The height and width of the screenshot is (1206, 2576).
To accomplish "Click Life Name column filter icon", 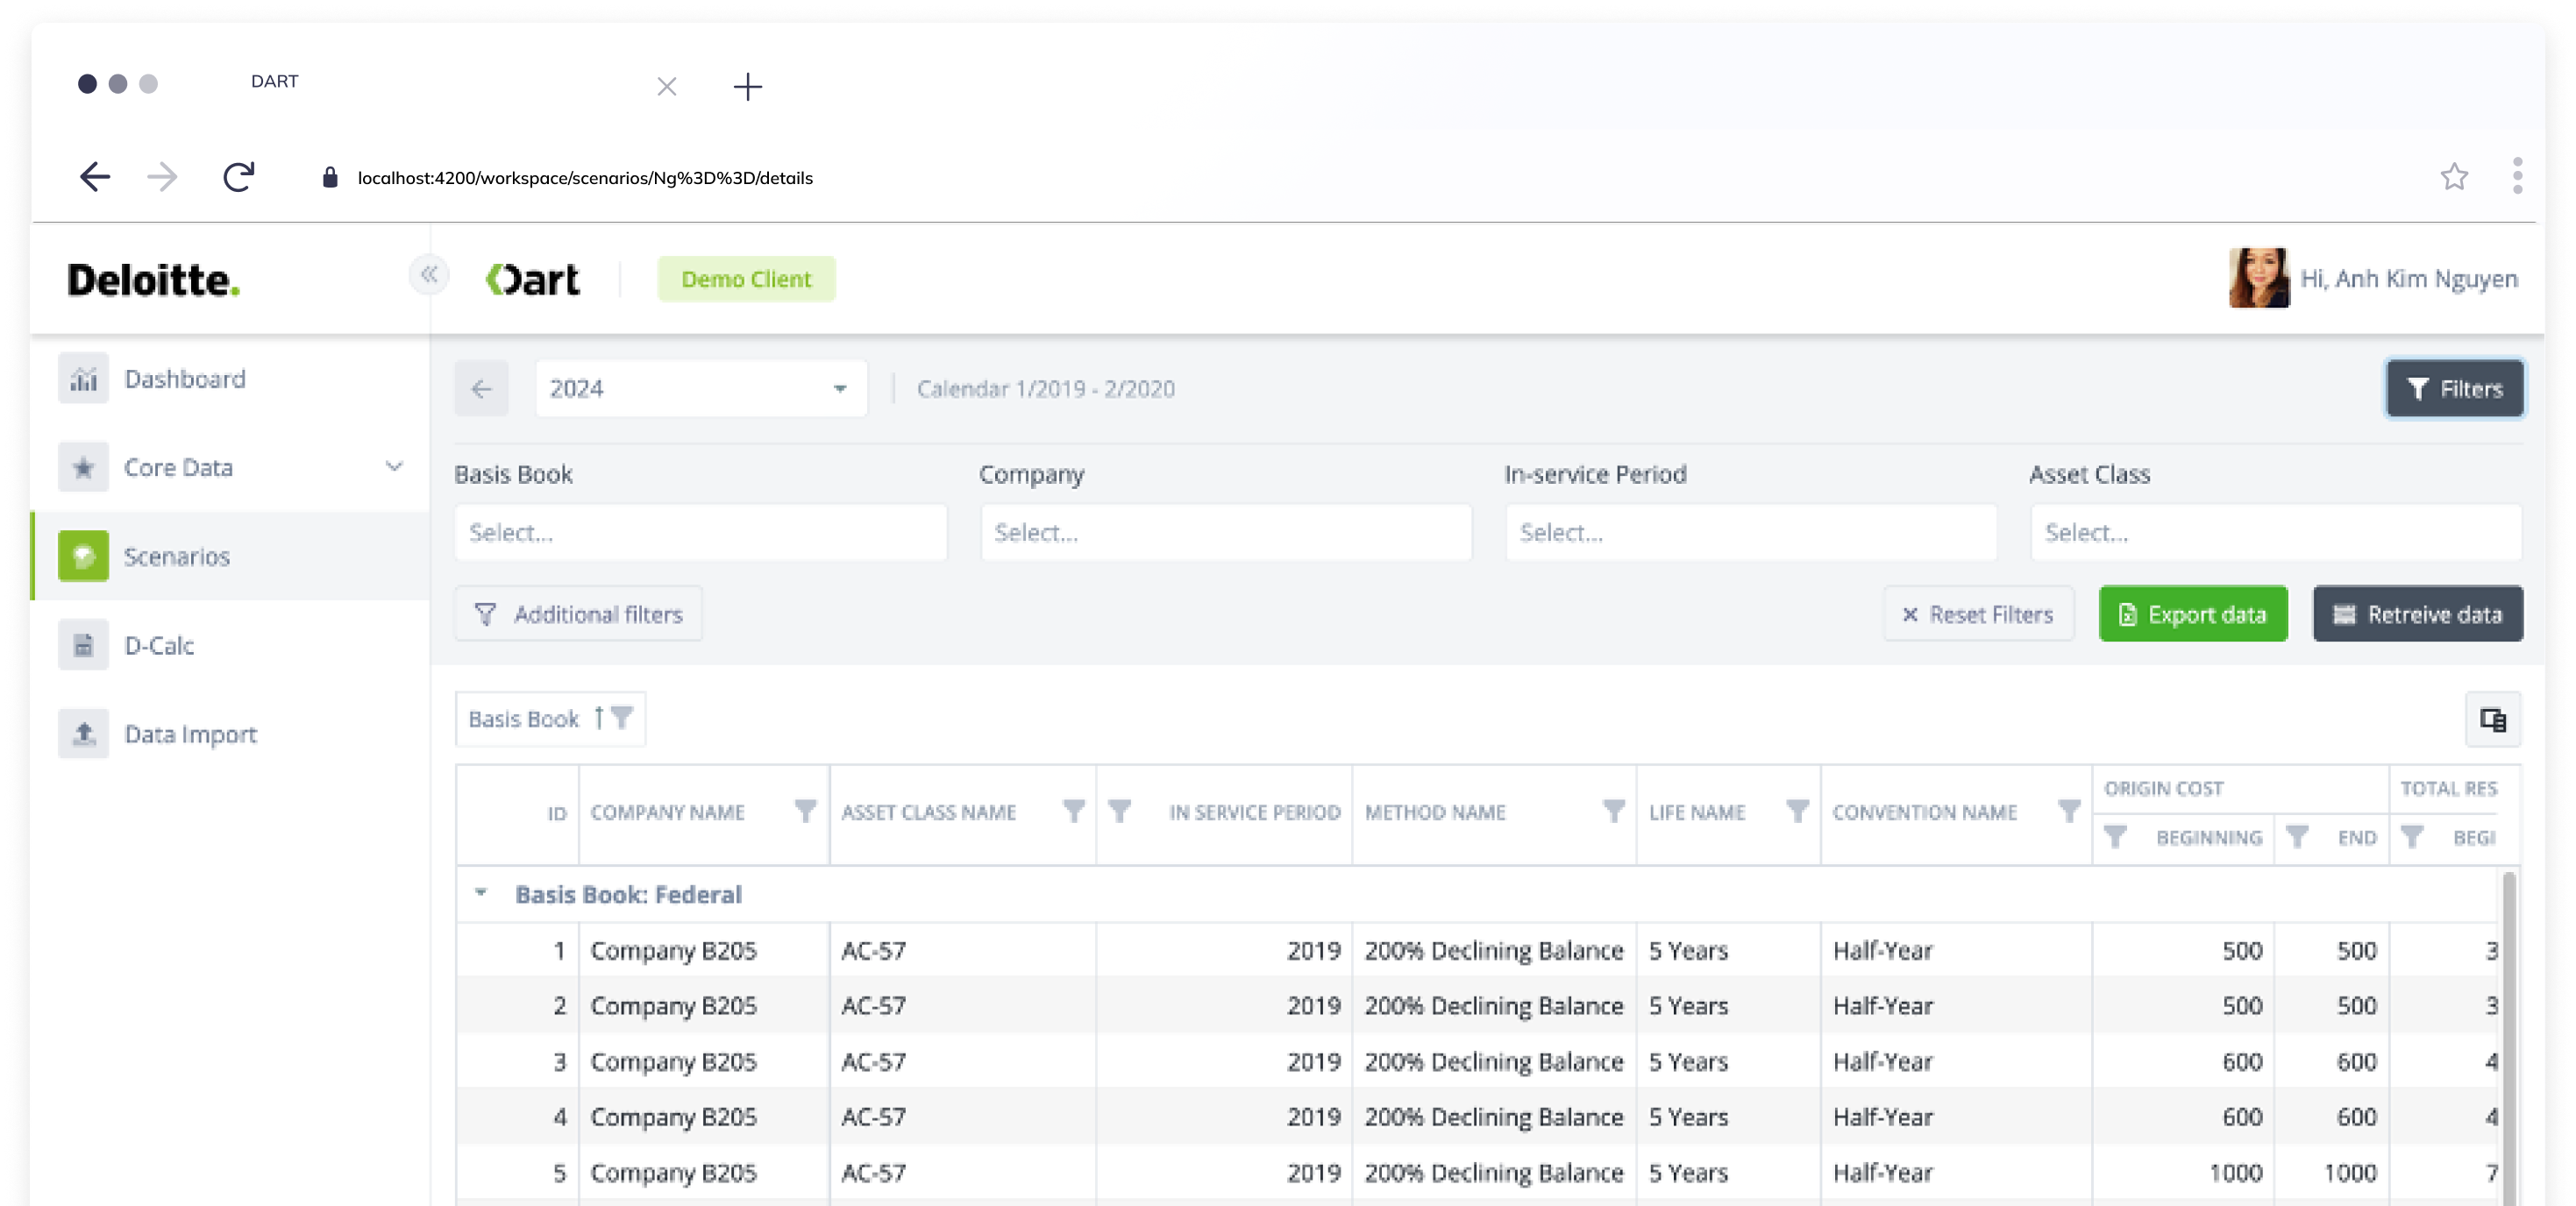I will tap(1797, 811).
